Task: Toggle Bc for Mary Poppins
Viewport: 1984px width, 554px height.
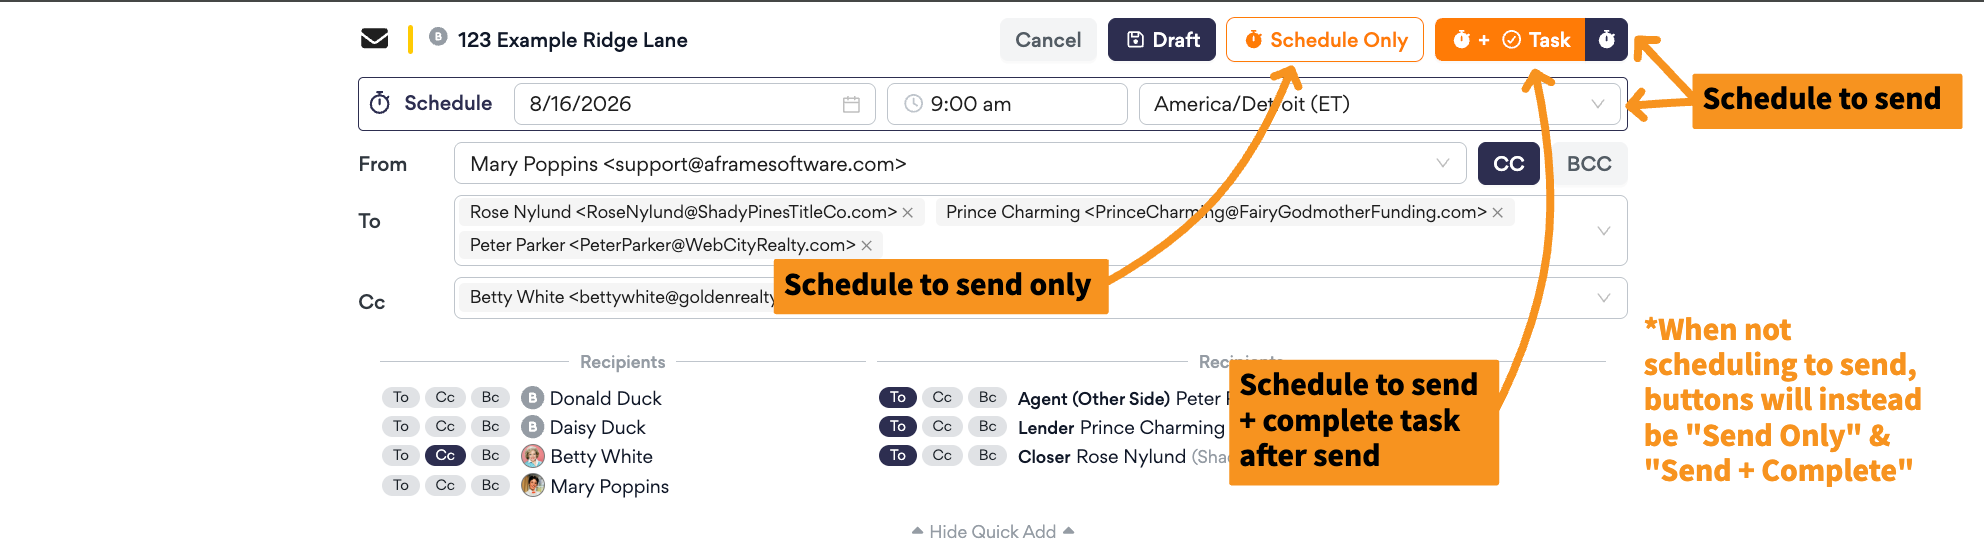Action: [490, 485]
